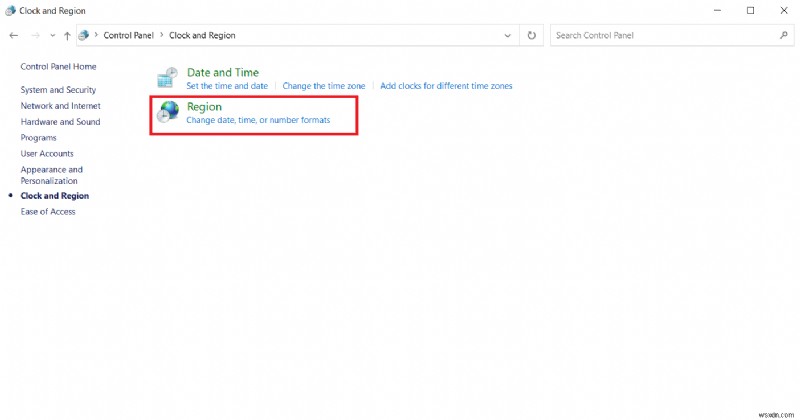Open Change the time zone link

click(x=325, y=86)
